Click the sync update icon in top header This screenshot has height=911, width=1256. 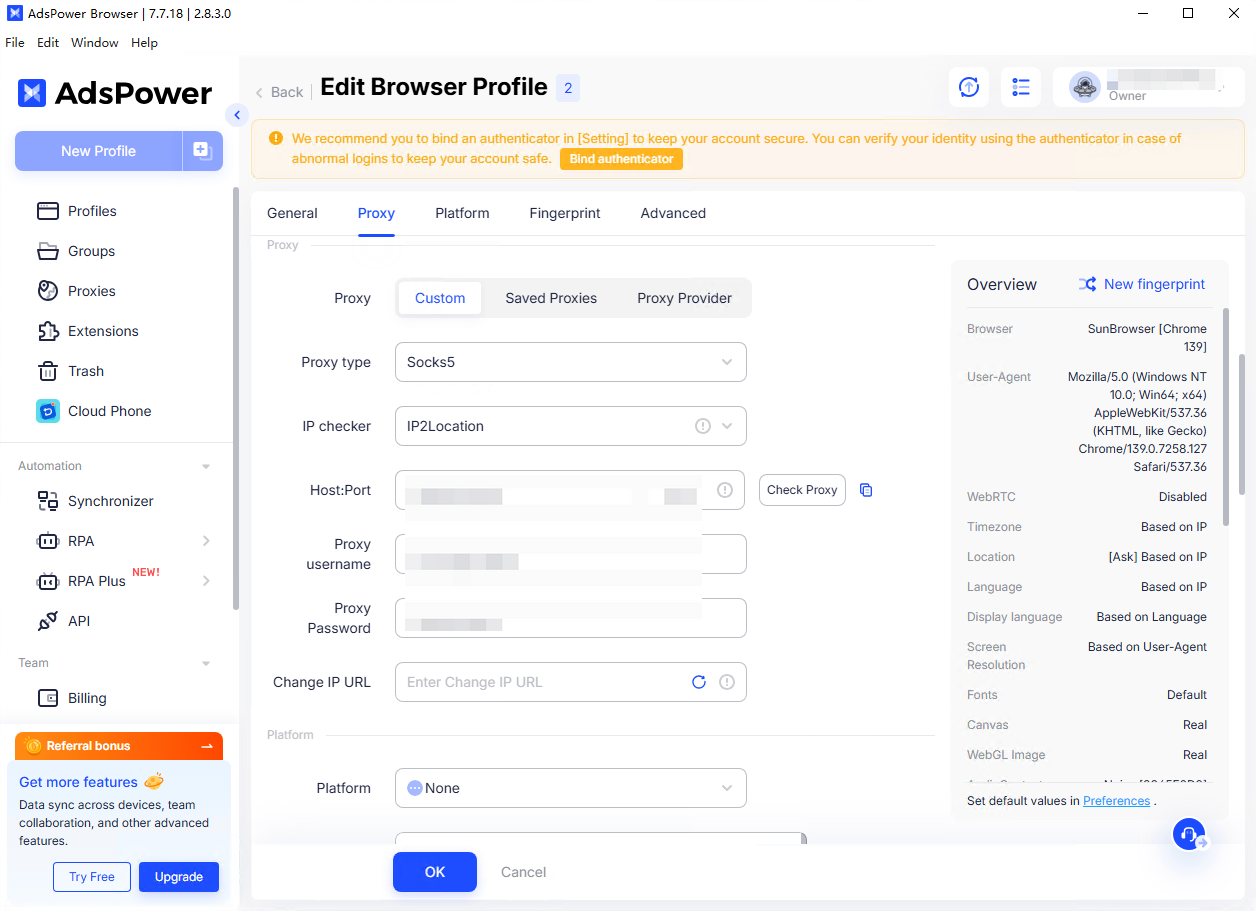click(x=968, y=88)
